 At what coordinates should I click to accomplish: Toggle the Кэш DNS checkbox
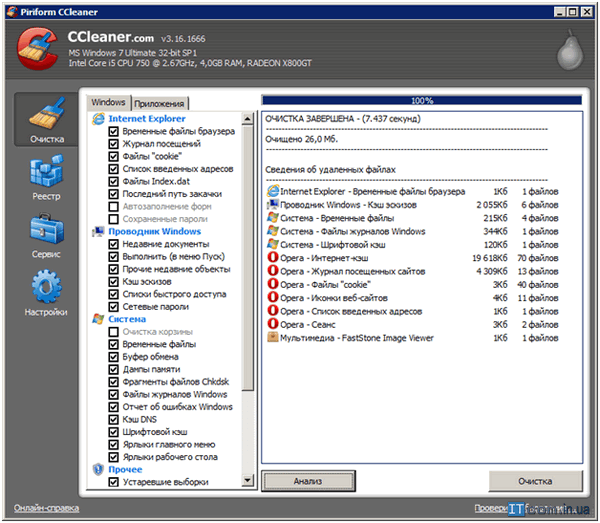click(x=114, y=419)
